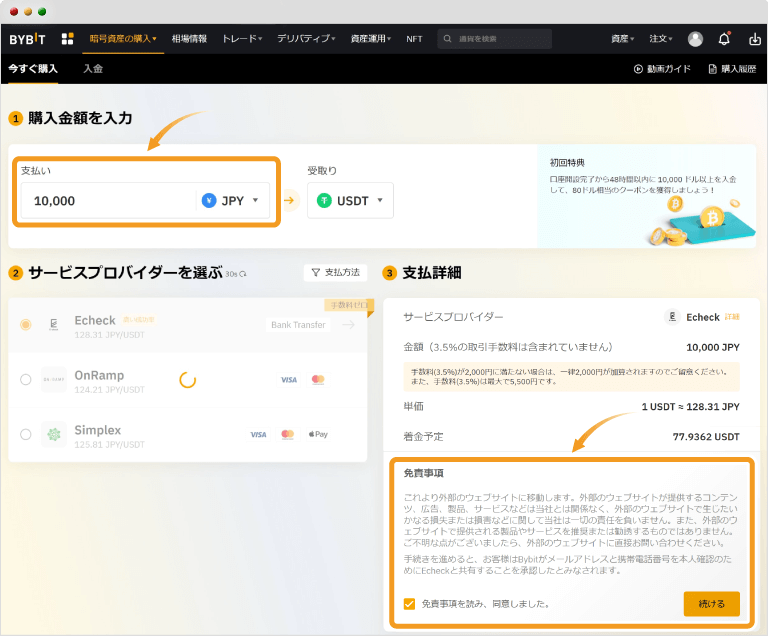
Task: Click the Bybit logo
Action: click(x=27, y=39)
